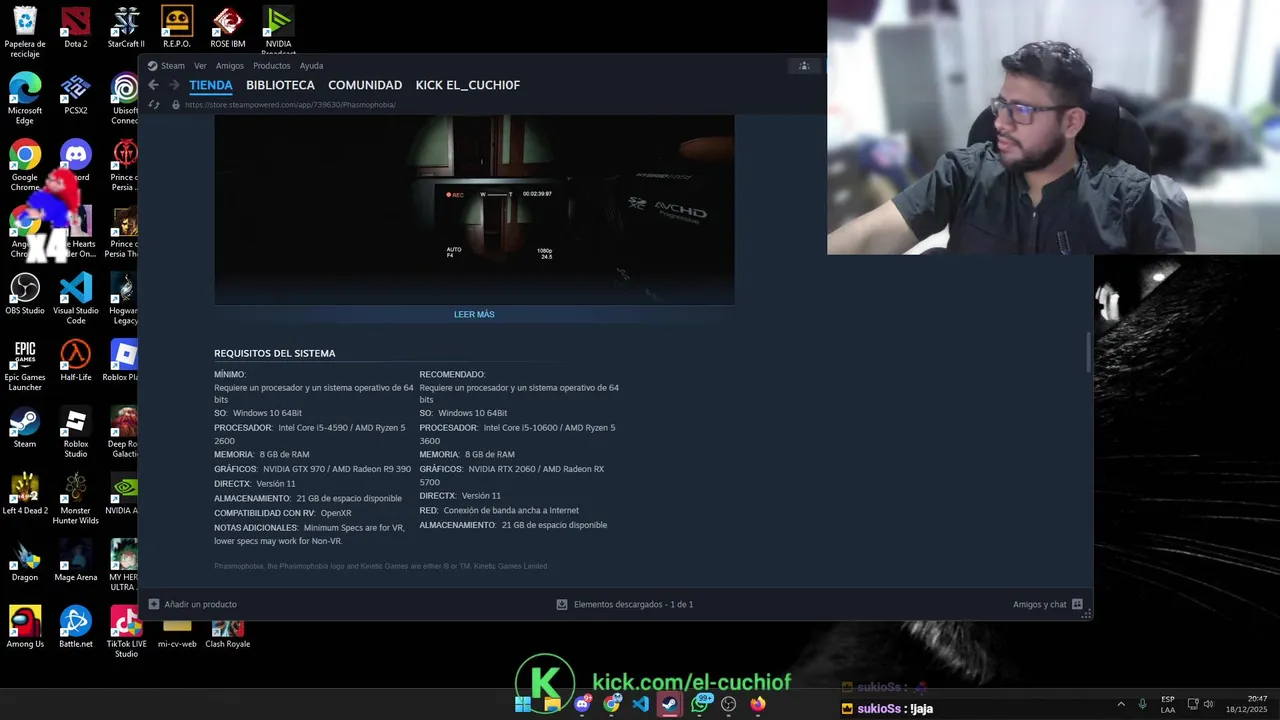The width and height of the screenshot is (1280, 720).
Task: Open the mi-cv-web desktop folder
Action: tap(177, 635)
